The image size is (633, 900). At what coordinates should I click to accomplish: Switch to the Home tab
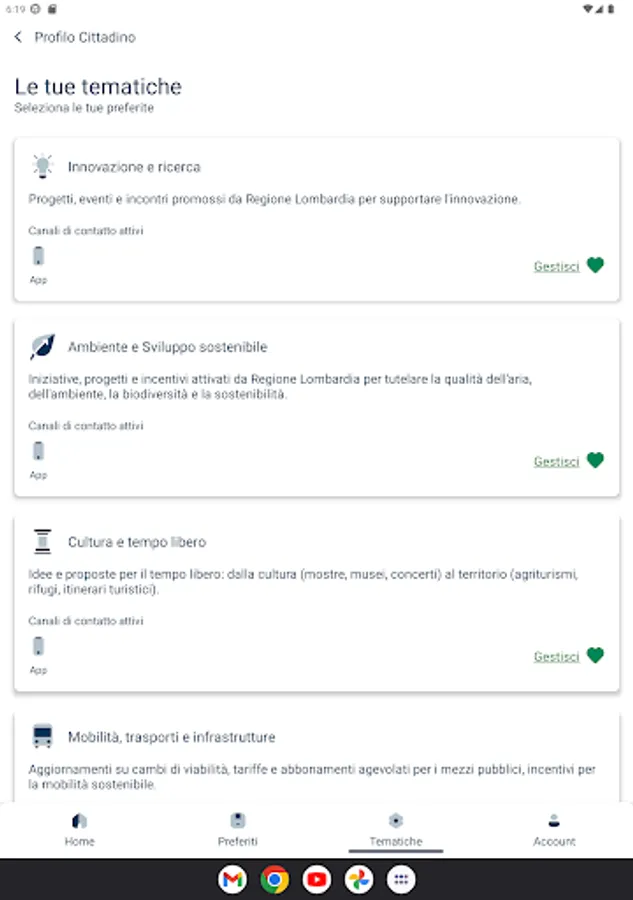[79, 829]
